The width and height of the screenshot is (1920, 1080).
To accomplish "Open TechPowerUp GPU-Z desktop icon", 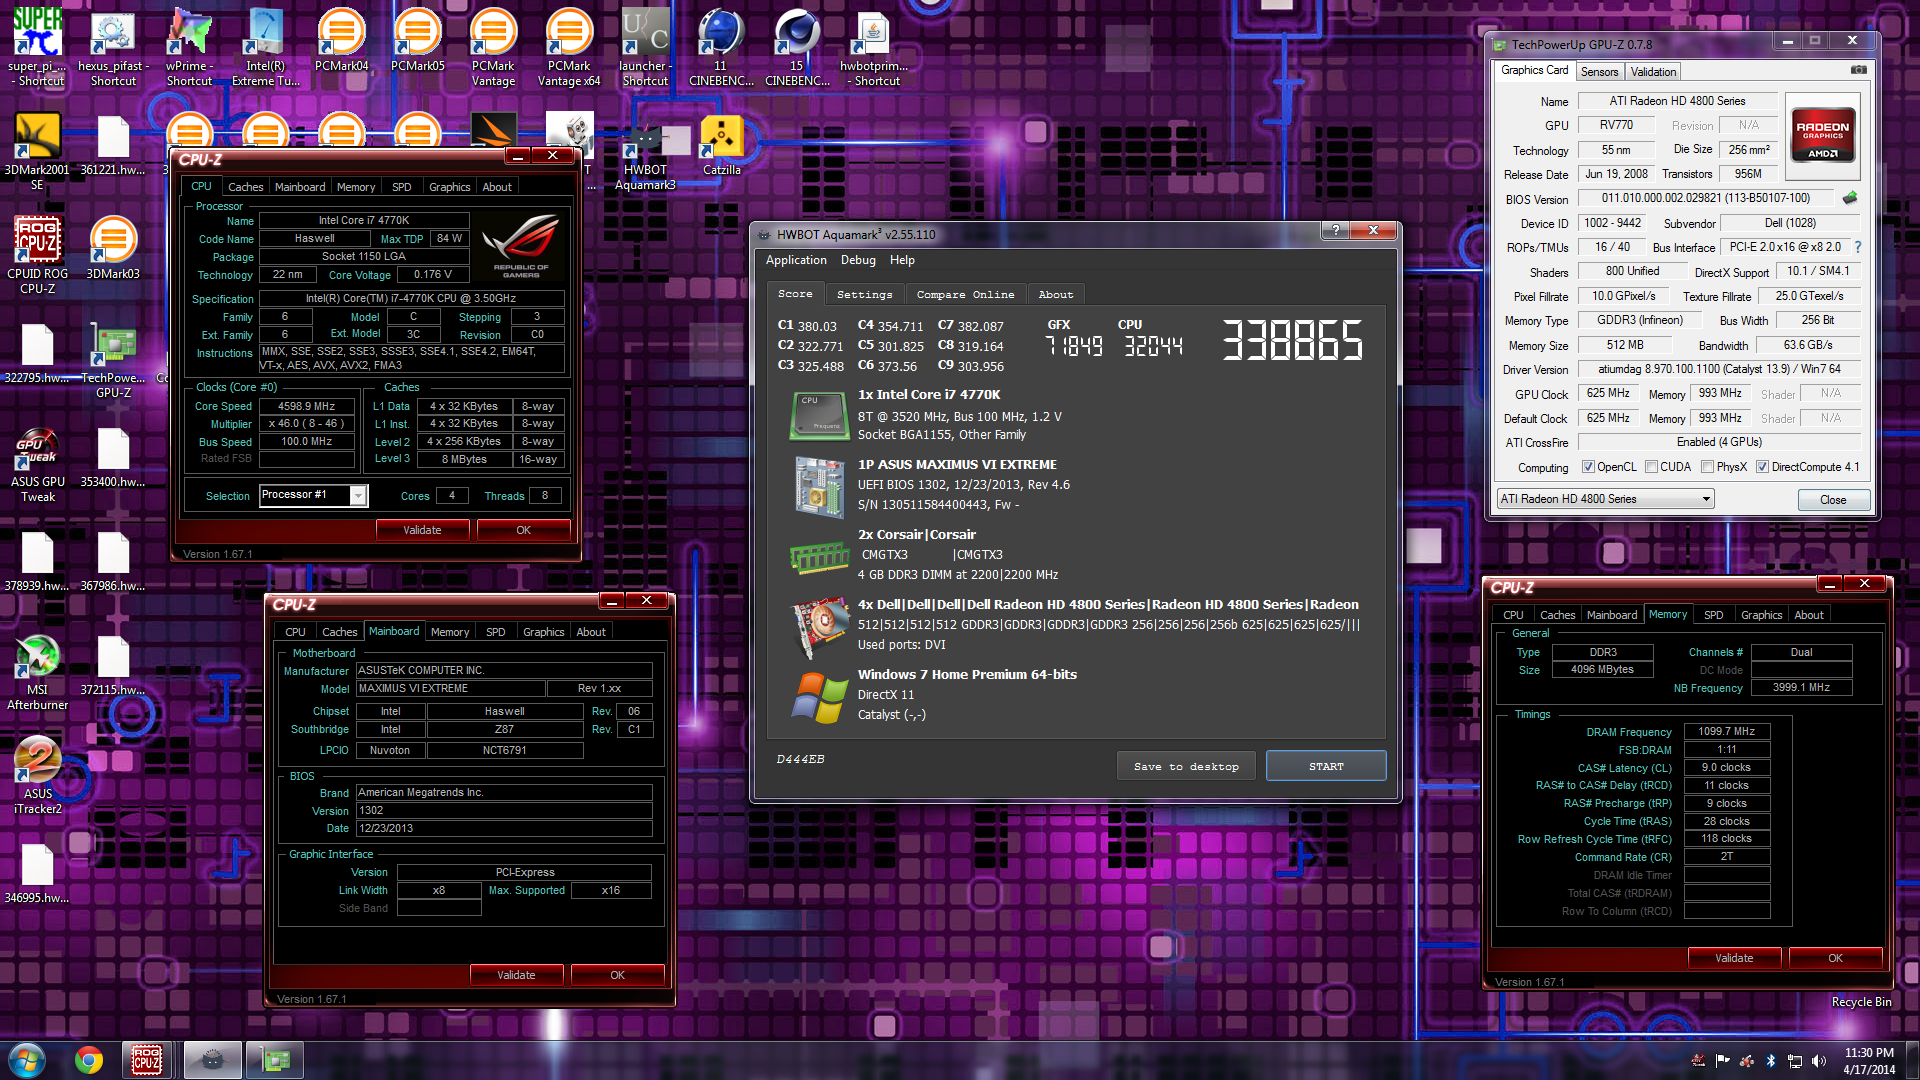I will pos(113,360).
